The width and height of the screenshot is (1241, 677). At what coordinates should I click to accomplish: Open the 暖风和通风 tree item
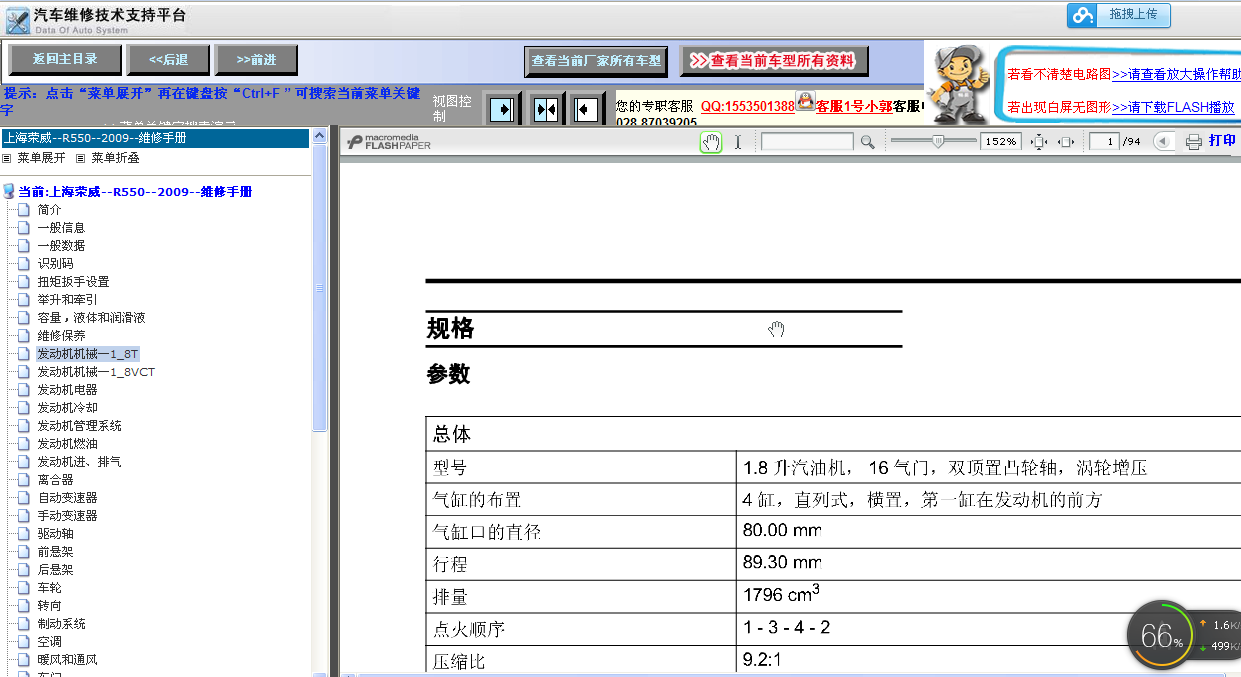[x=67, y=660]
